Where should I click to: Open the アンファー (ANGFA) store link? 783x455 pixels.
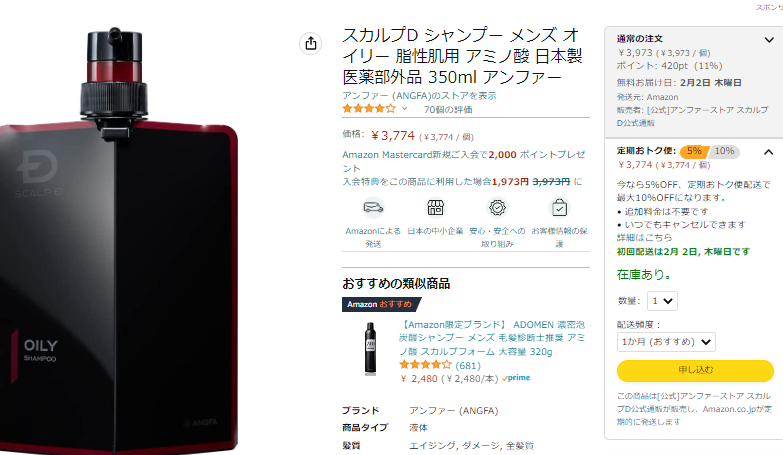tap(419, 95)
